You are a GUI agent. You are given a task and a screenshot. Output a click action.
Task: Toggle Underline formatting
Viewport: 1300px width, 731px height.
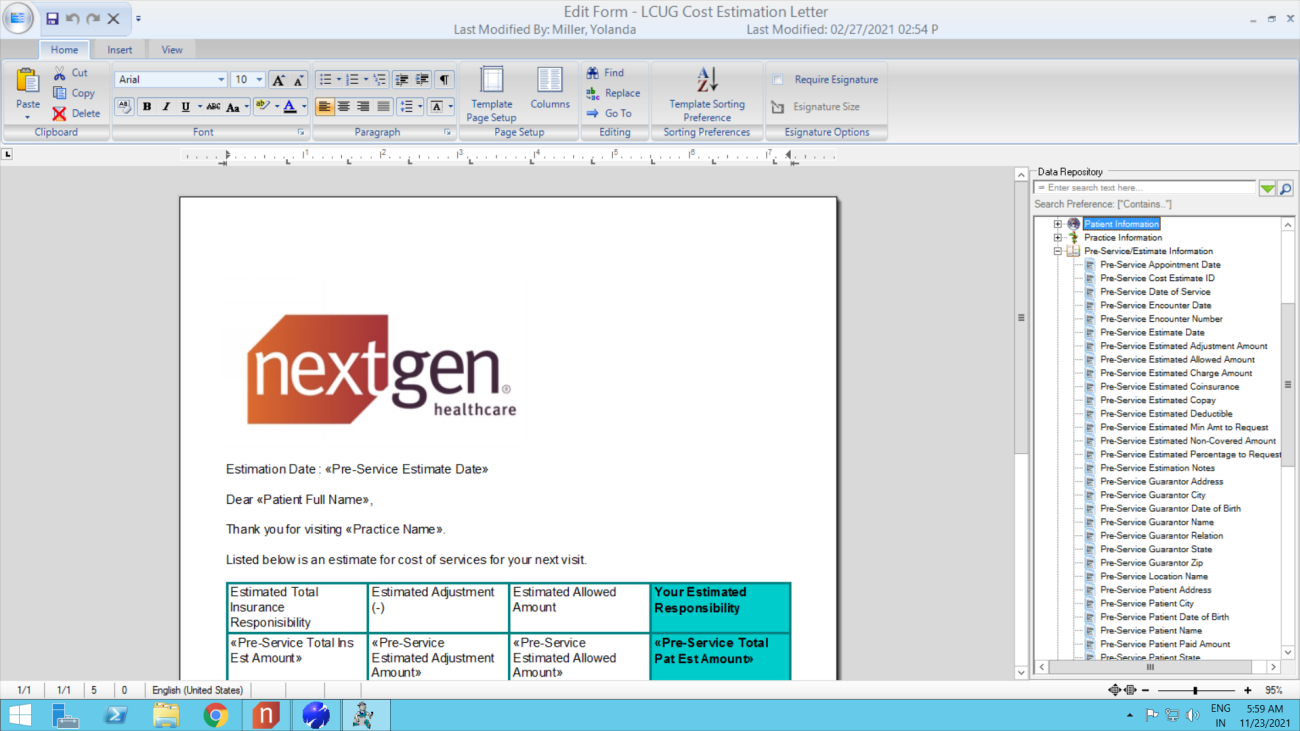pos(185,106)
